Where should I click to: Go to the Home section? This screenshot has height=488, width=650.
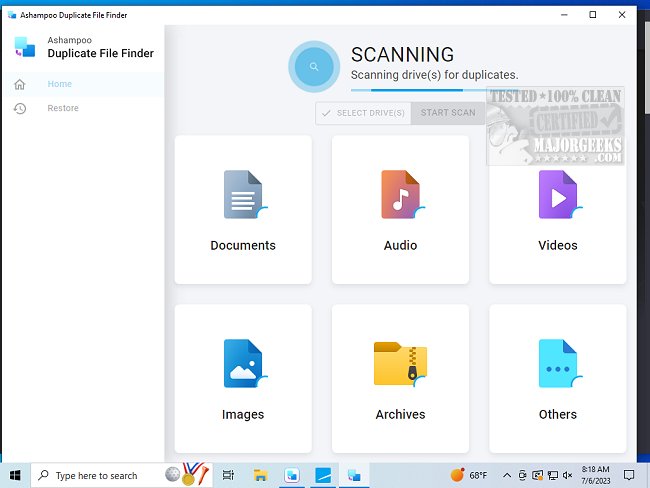click(59, 84)
